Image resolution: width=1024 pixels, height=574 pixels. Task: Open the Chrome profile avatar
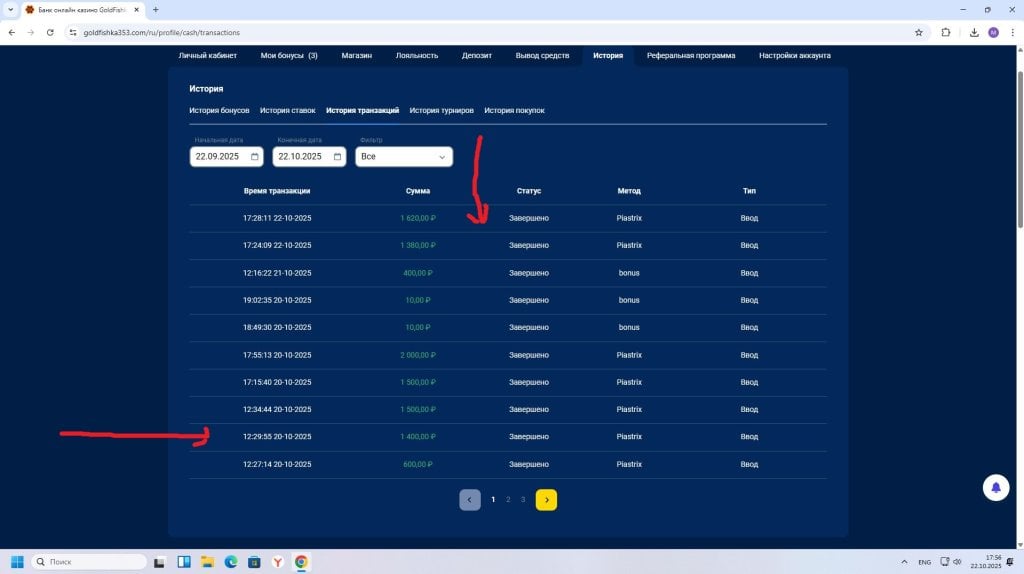click(x=993, y=32)
